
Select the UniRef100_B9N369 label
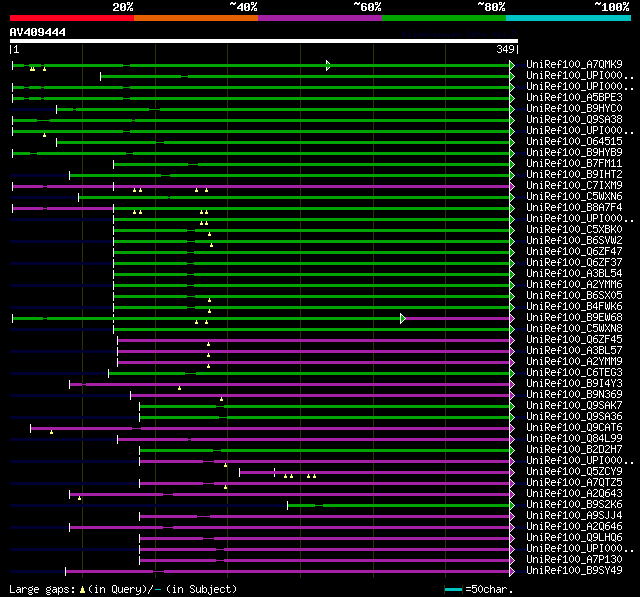(x=574, y=395)
